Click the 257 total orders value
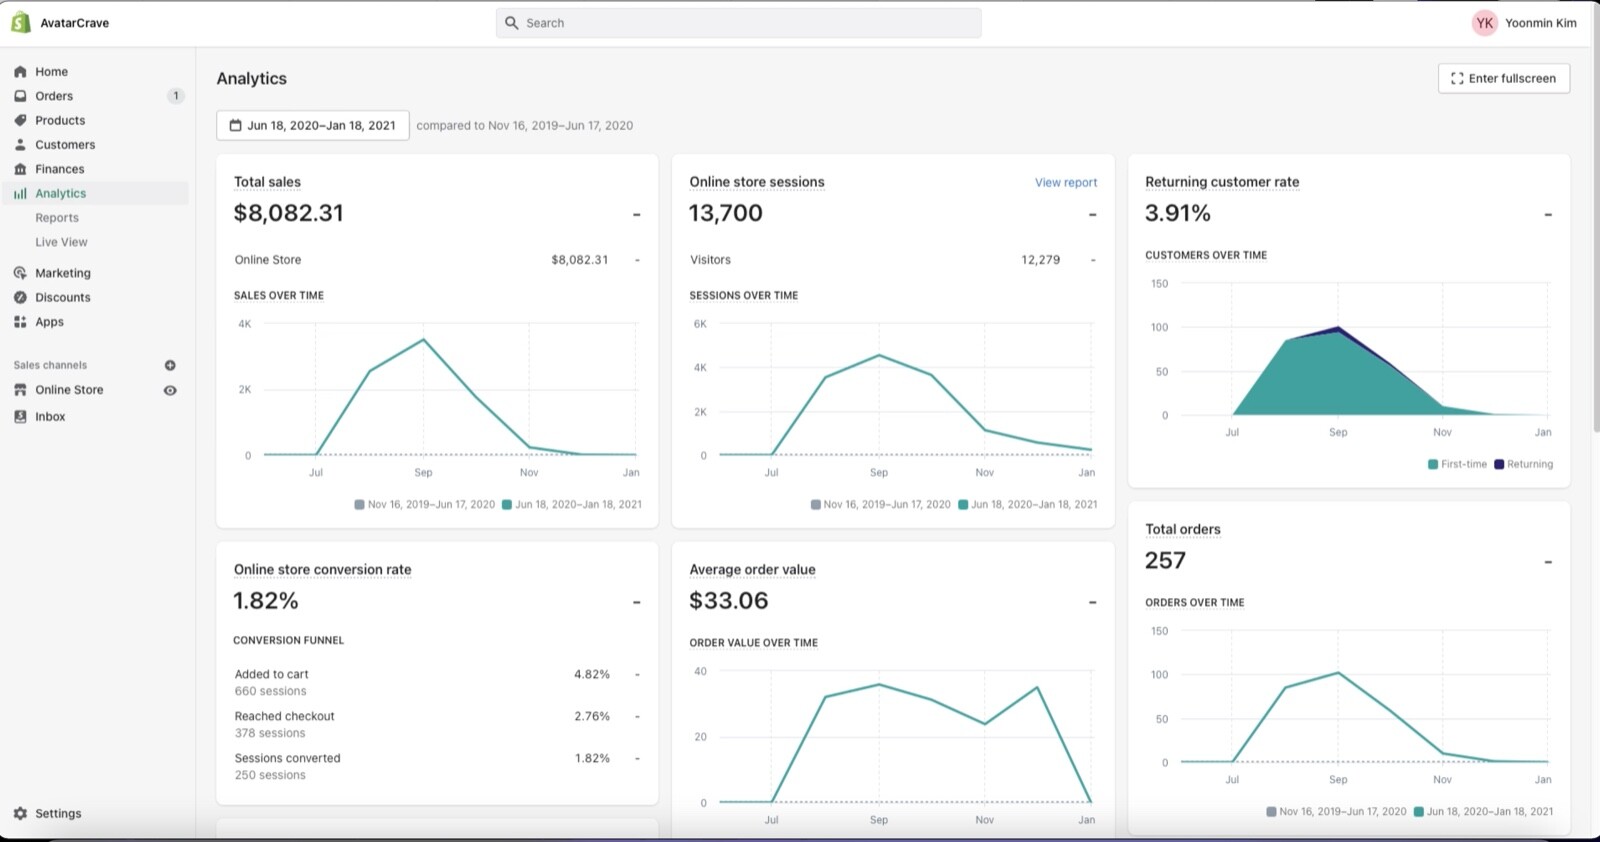Screen dimensions: 1600x842 [1165, 561]
